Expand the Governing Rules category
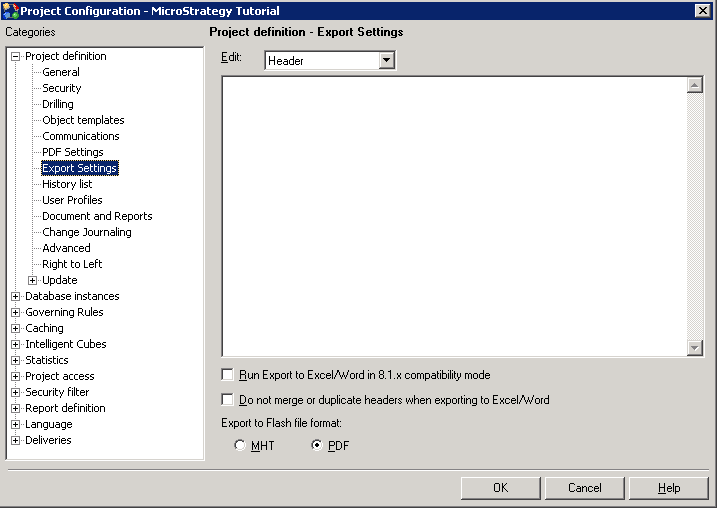Viewport: 718px width, 511px height. [x=16, y=313]
